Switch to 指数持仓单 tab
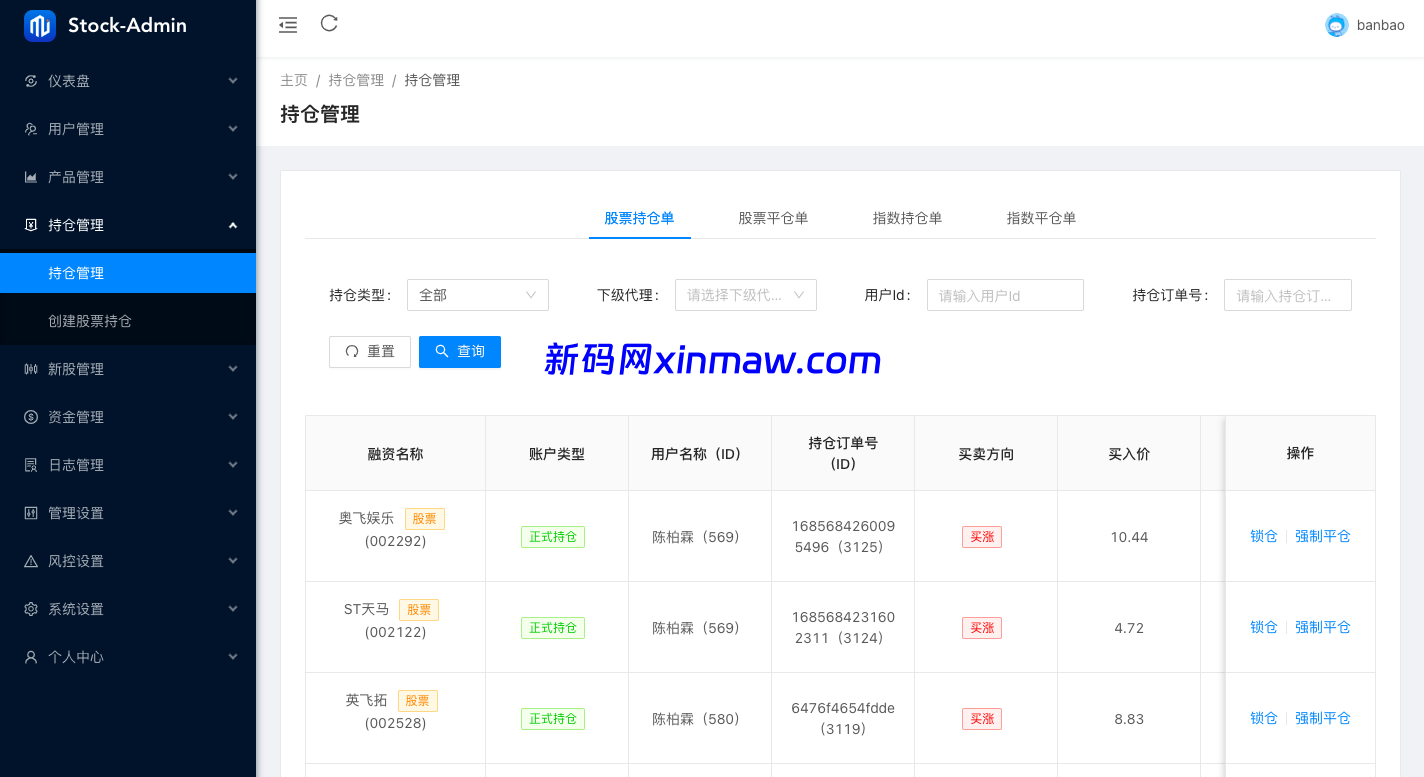1424x777 pixels. pyautogui.click(x=907, y=218)
